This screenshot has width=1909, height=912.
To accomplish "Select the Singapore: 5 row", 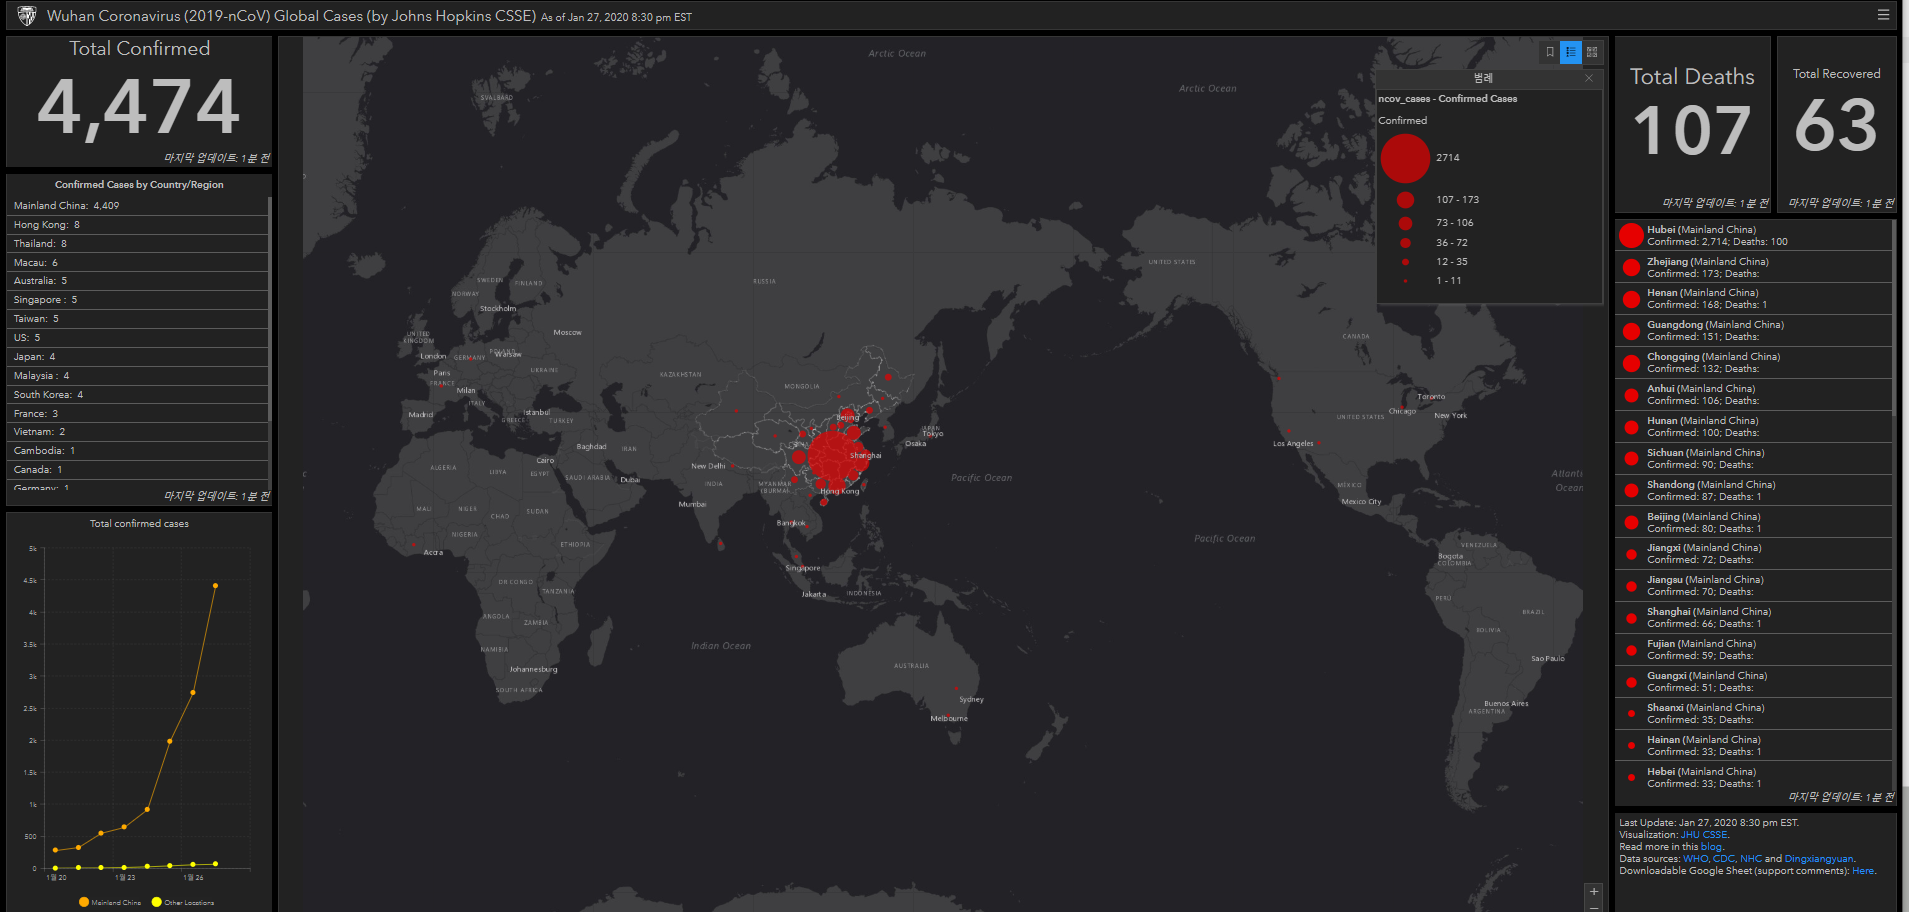I will click(x=139, y=300).
